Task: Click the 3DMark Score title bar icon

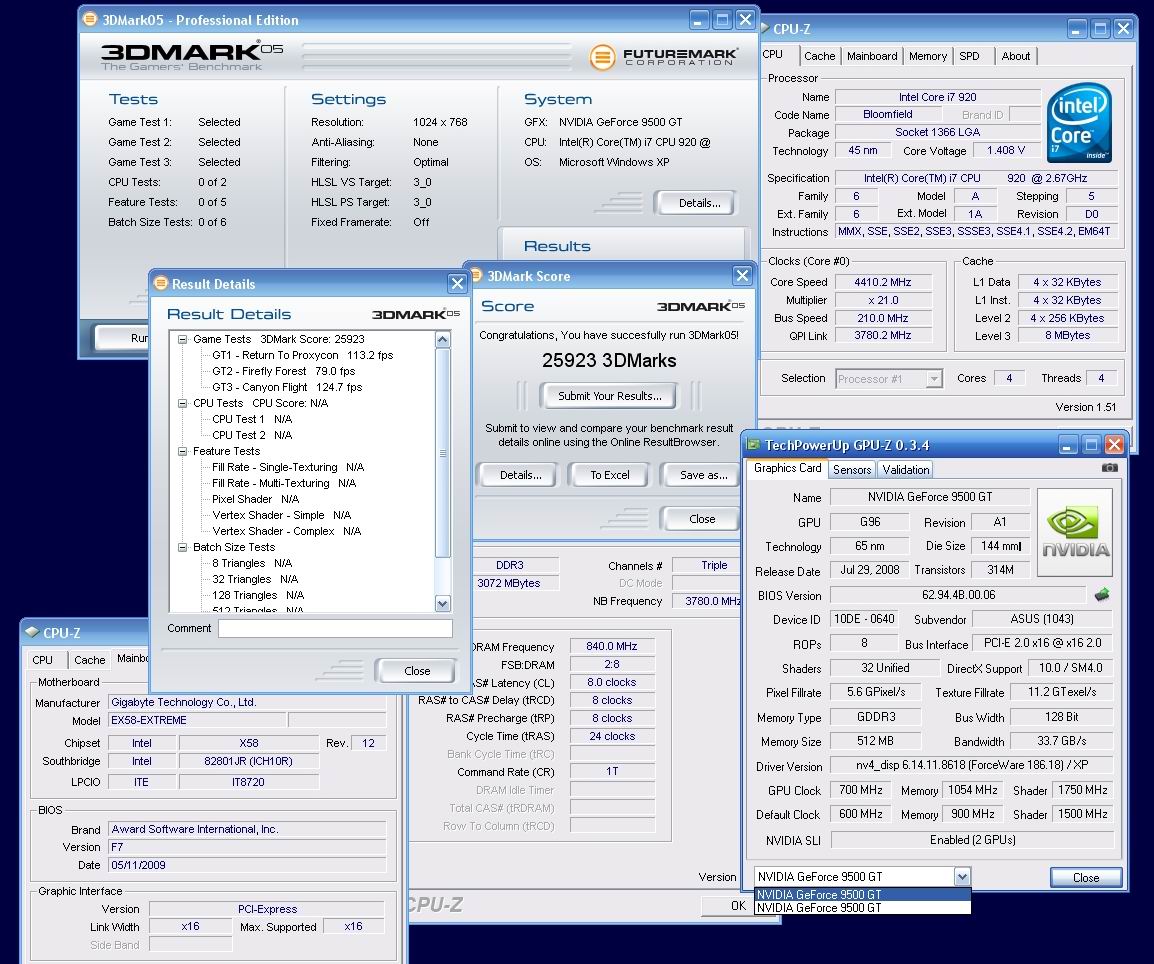Action: [x=475, y=276]
